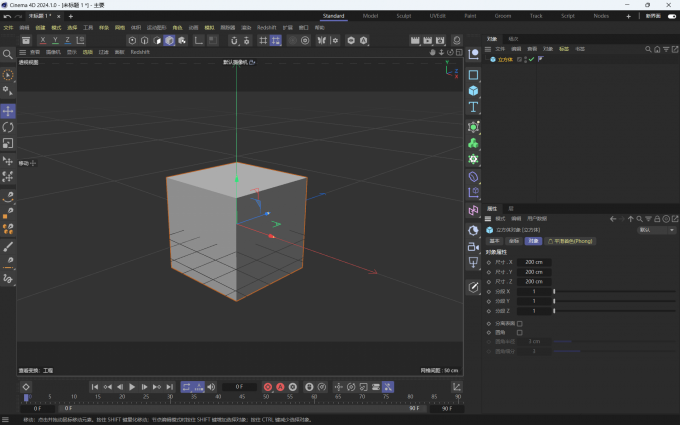This screenshot has width=680, height=425.
Task: Click the green subdivision generator icon
Action: 473,127
